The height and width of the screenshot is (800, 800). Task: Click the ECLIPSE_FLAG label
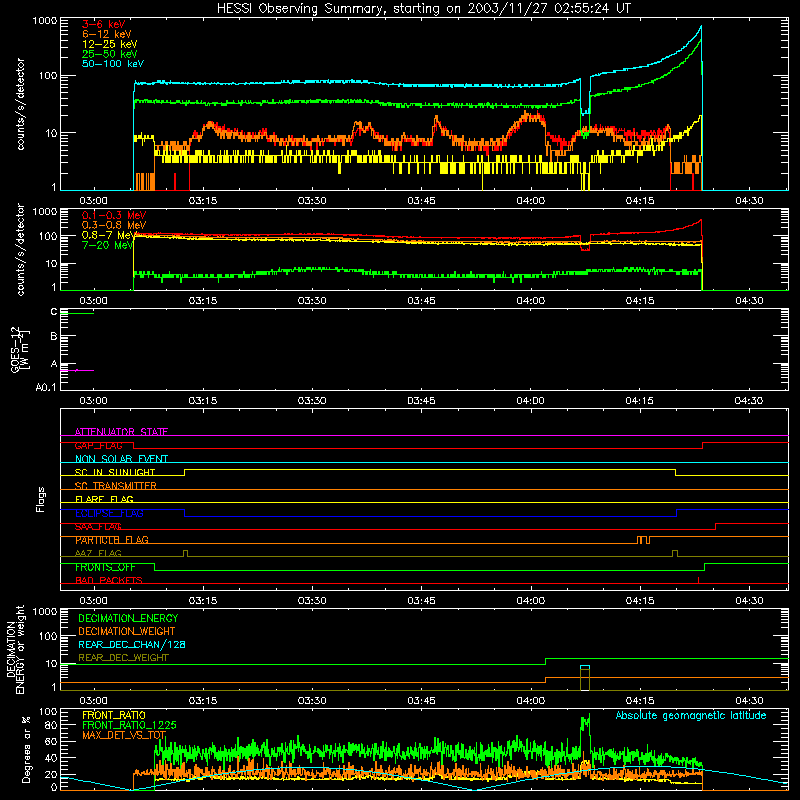[109, 513]
